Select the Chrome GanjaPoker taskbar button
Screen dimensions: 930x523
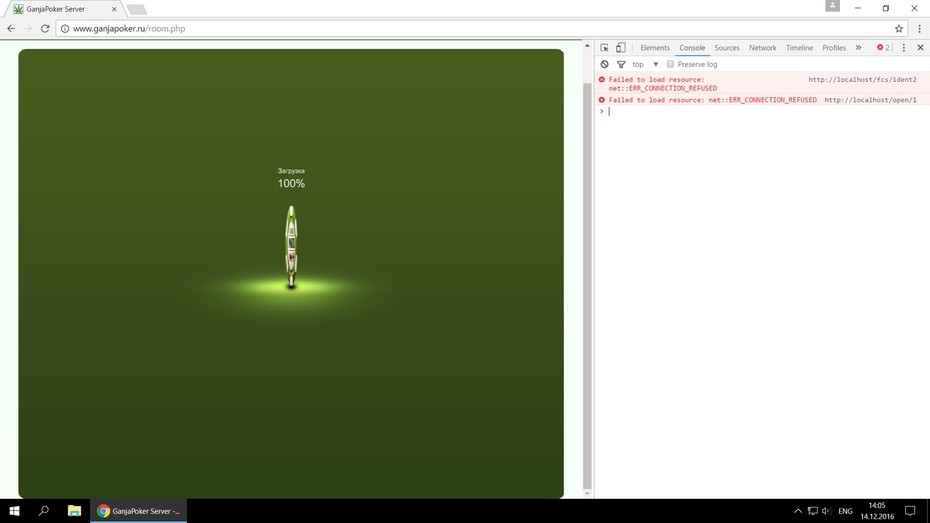[x=138, y=511]
